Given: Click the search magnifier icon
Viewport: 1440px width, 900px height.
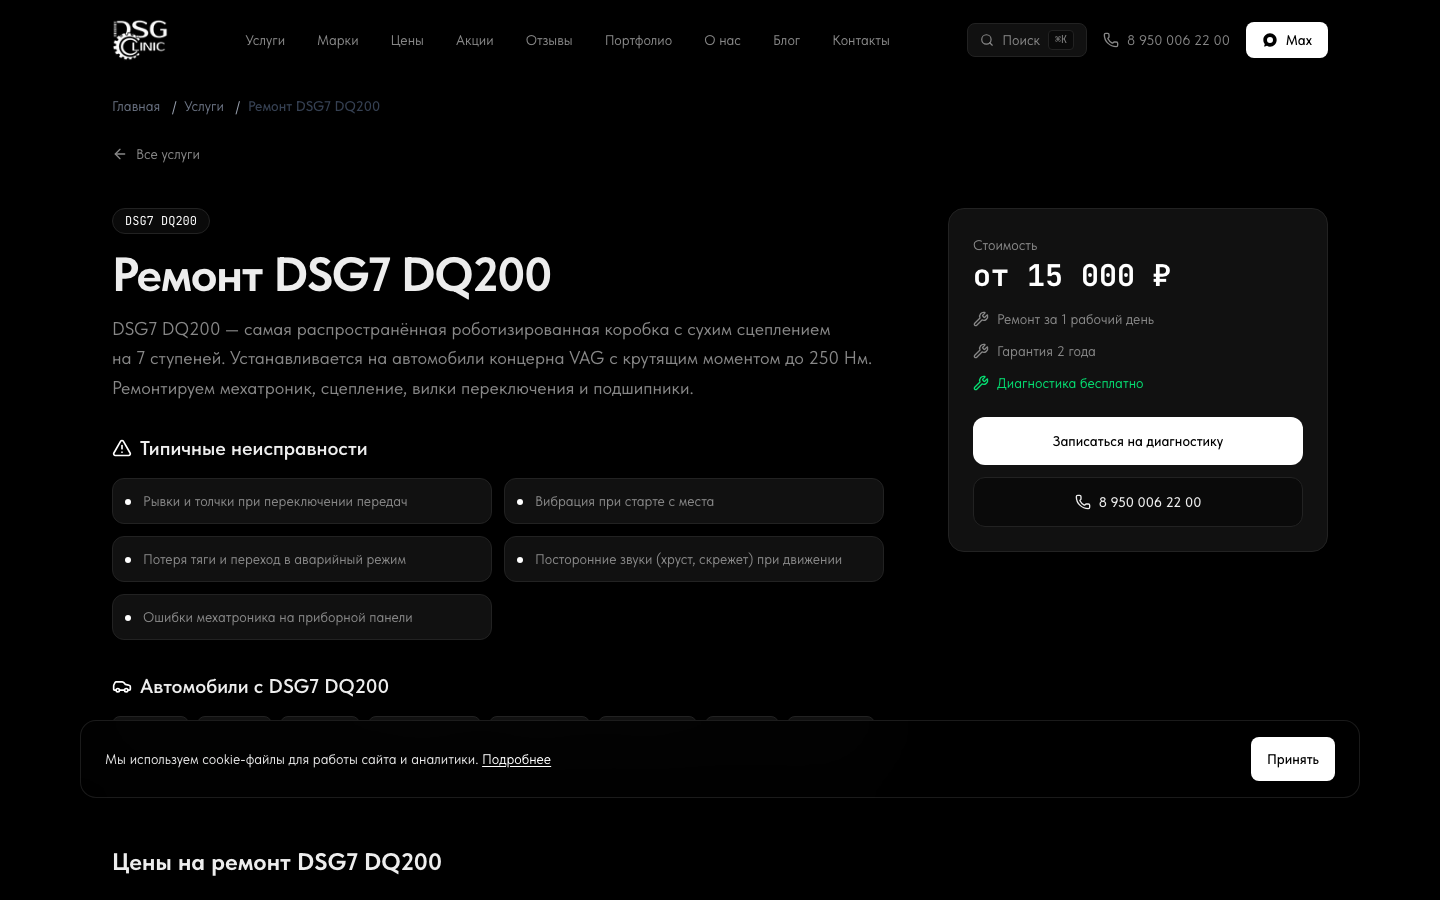Looking at the screenshot, I should (987, 40).
